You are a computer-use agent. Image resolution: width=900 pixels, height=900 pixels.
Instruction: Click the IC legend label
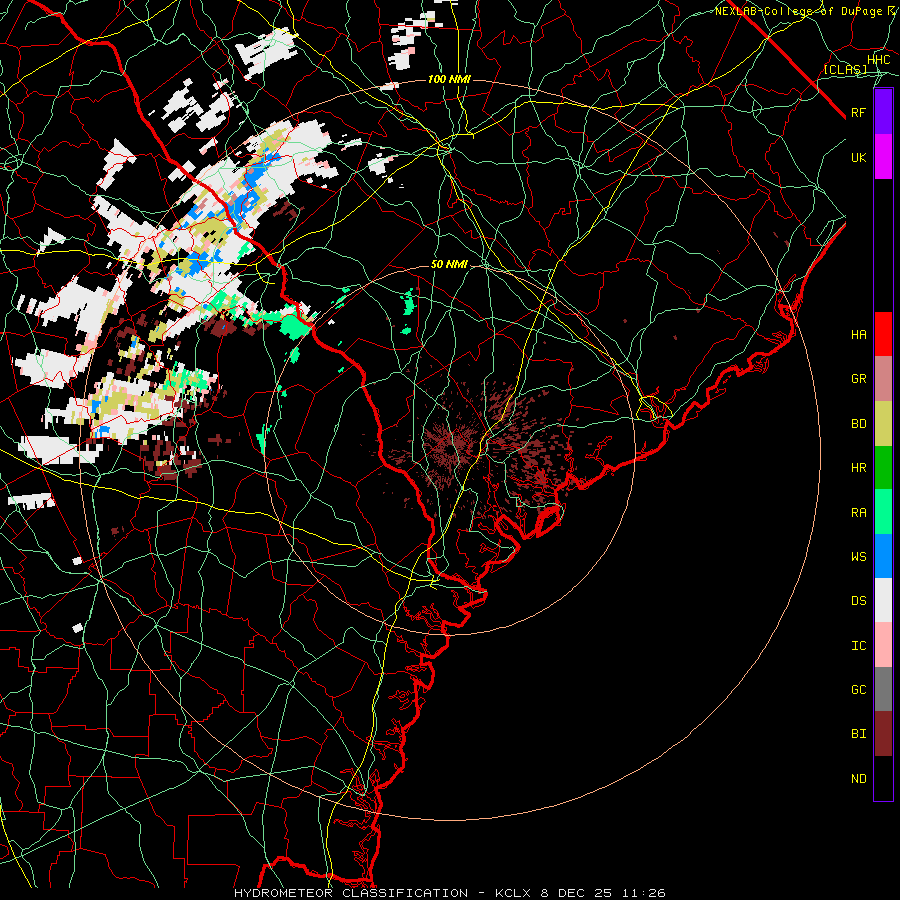click(x=858, y=646)
